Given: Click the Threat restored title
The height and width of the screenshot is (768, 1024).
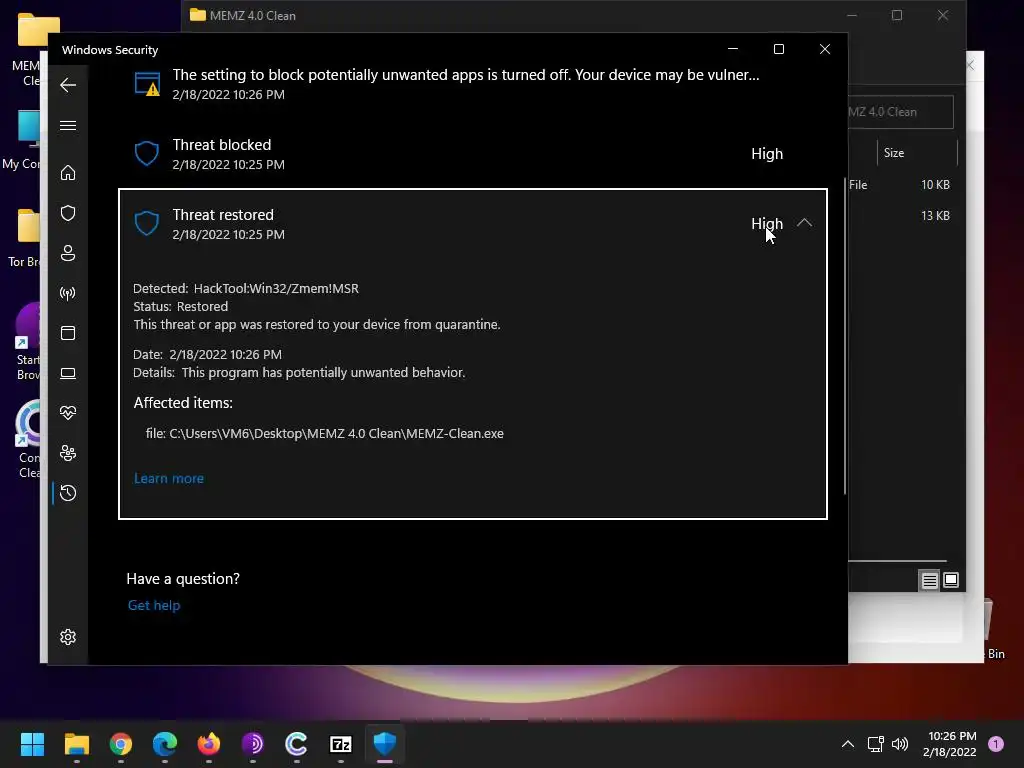Looking at the screenshot, I should [x=223, y=215].
